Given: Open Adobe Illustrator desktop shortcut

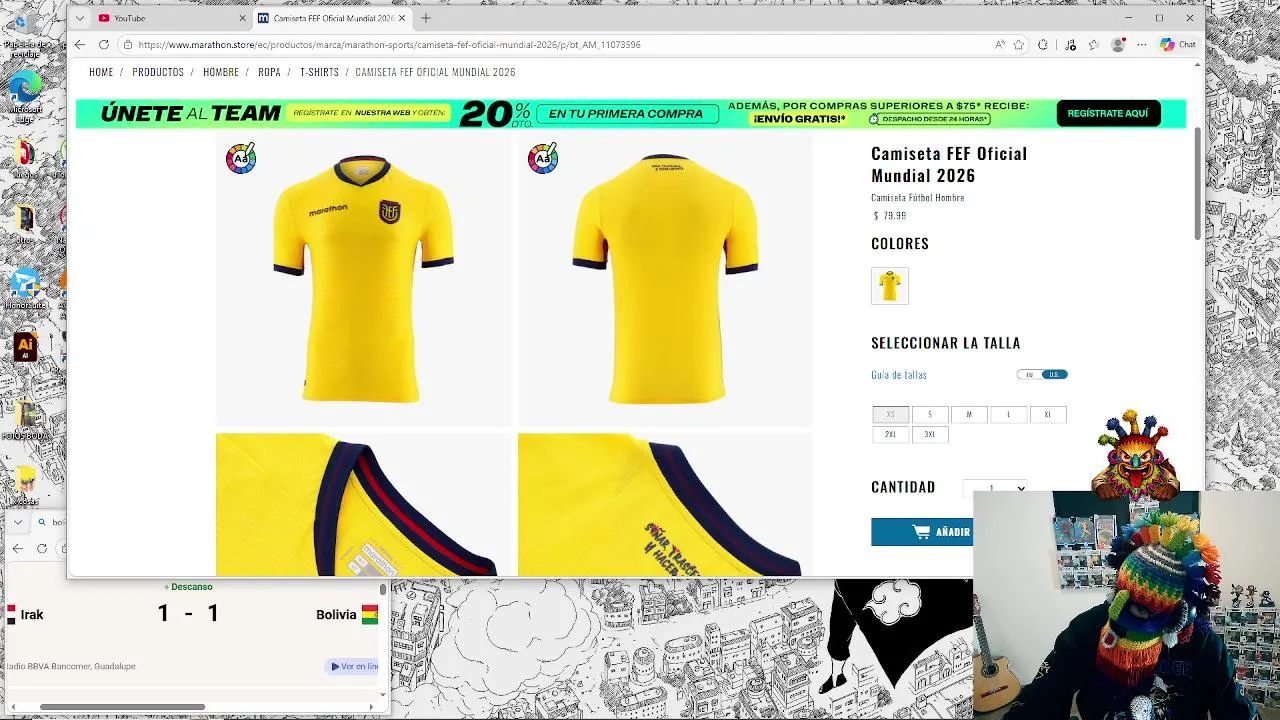Looking at the screenshot, I should [x=25, y=348].
